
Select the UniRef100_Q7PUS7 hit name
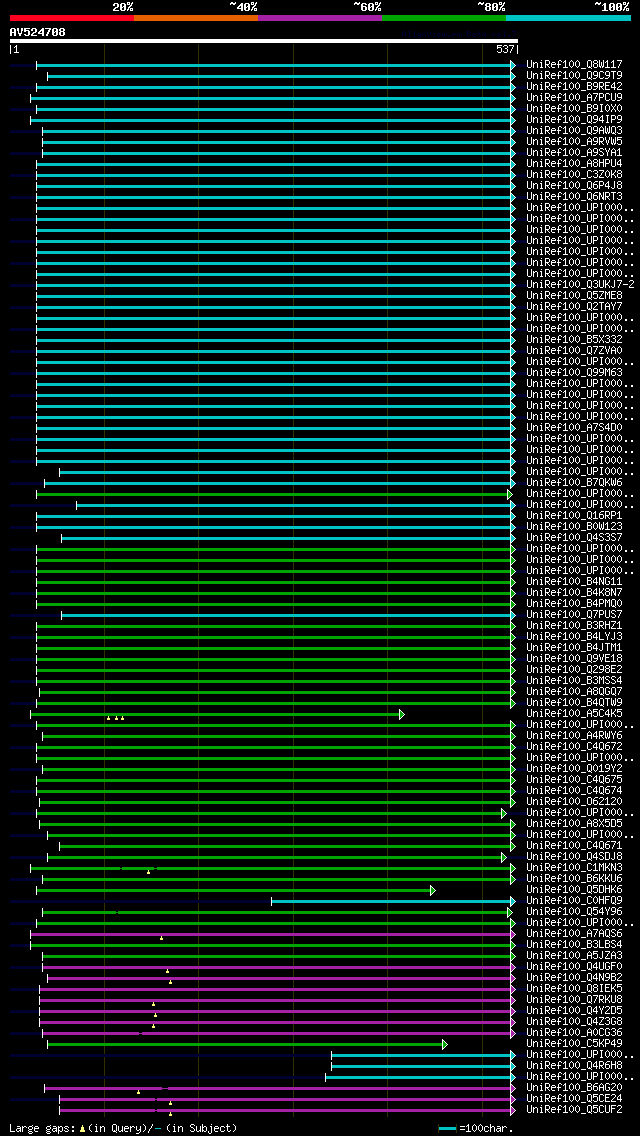pyautogui.click(x=574, y=615)
